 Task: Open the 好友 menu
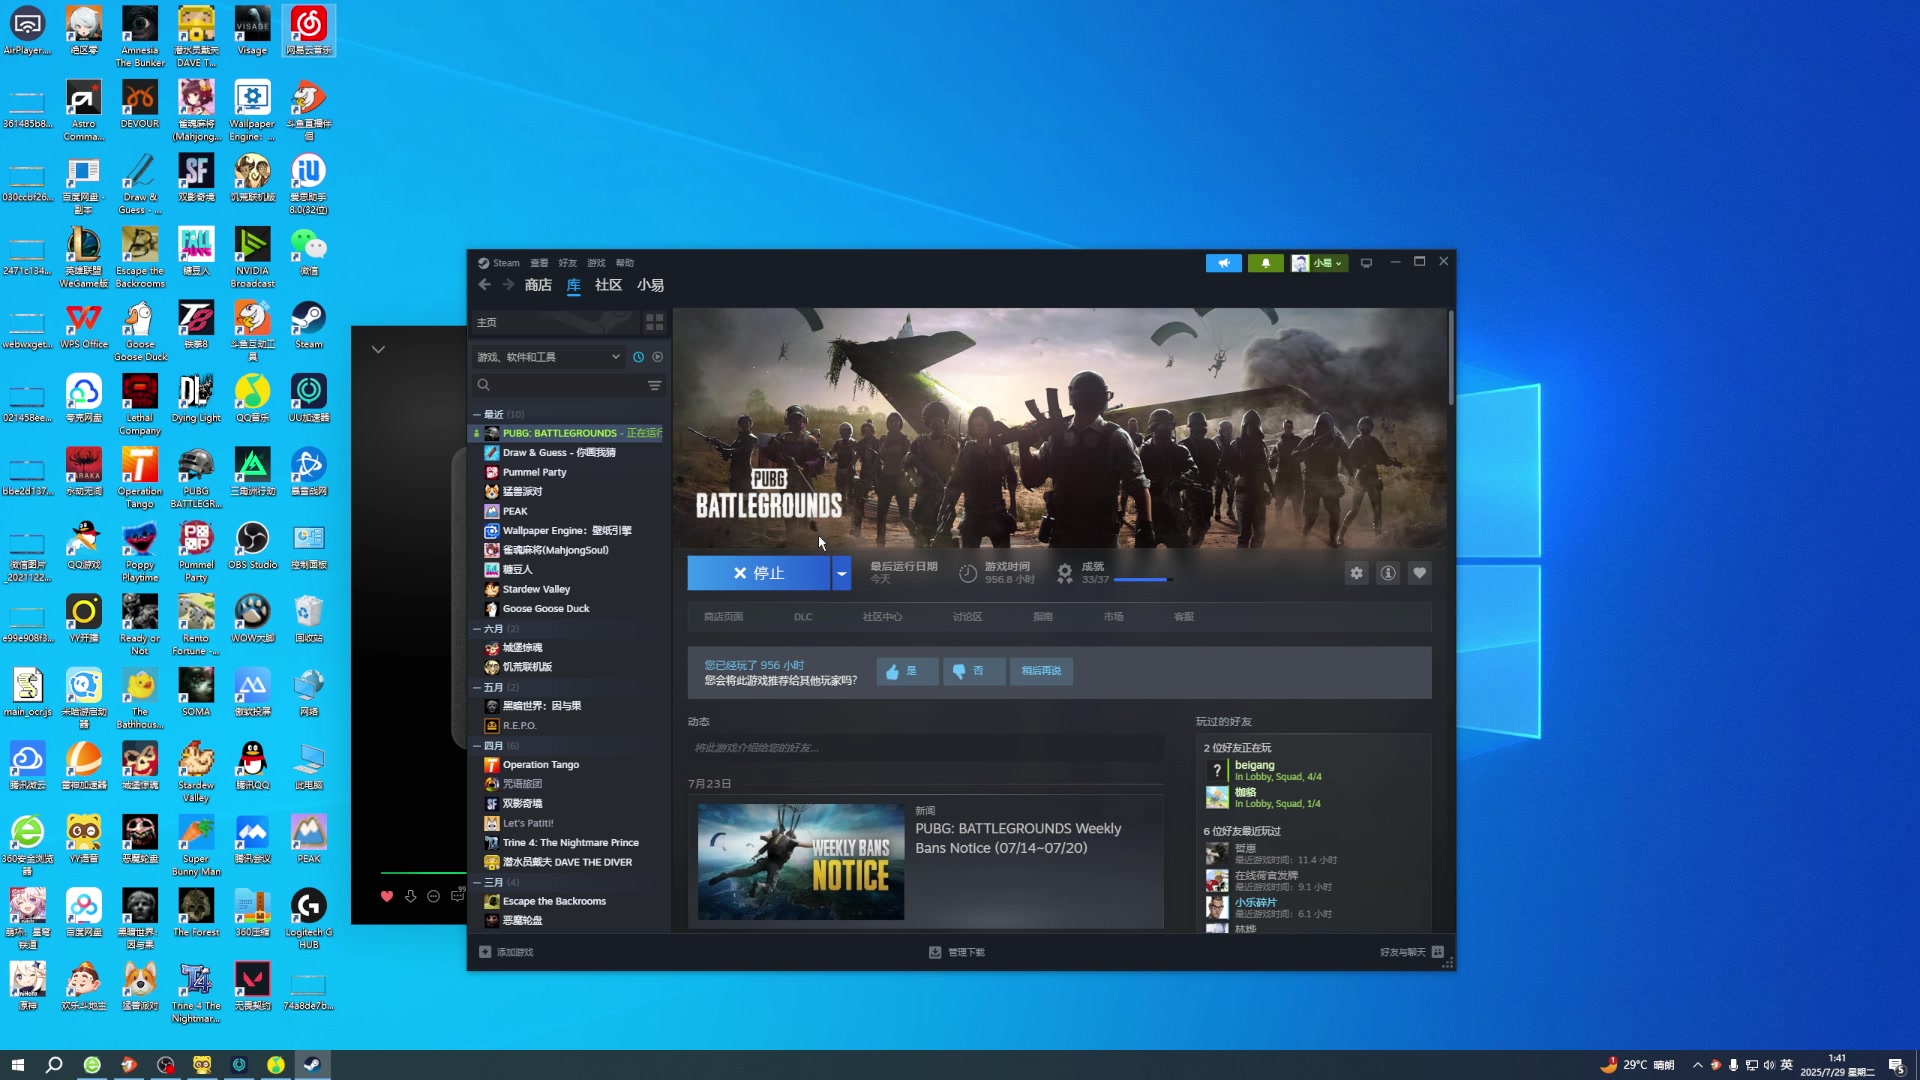[568, 263]
